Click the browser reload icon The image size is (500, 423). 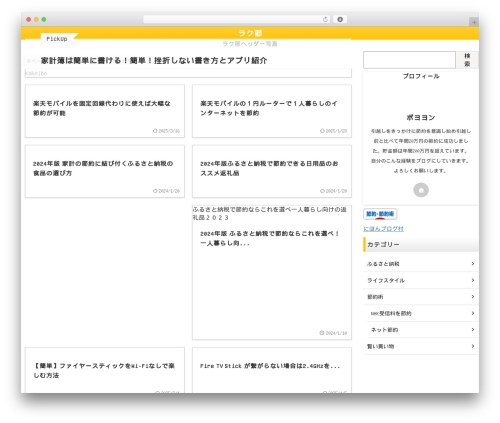tap(325, 19)
